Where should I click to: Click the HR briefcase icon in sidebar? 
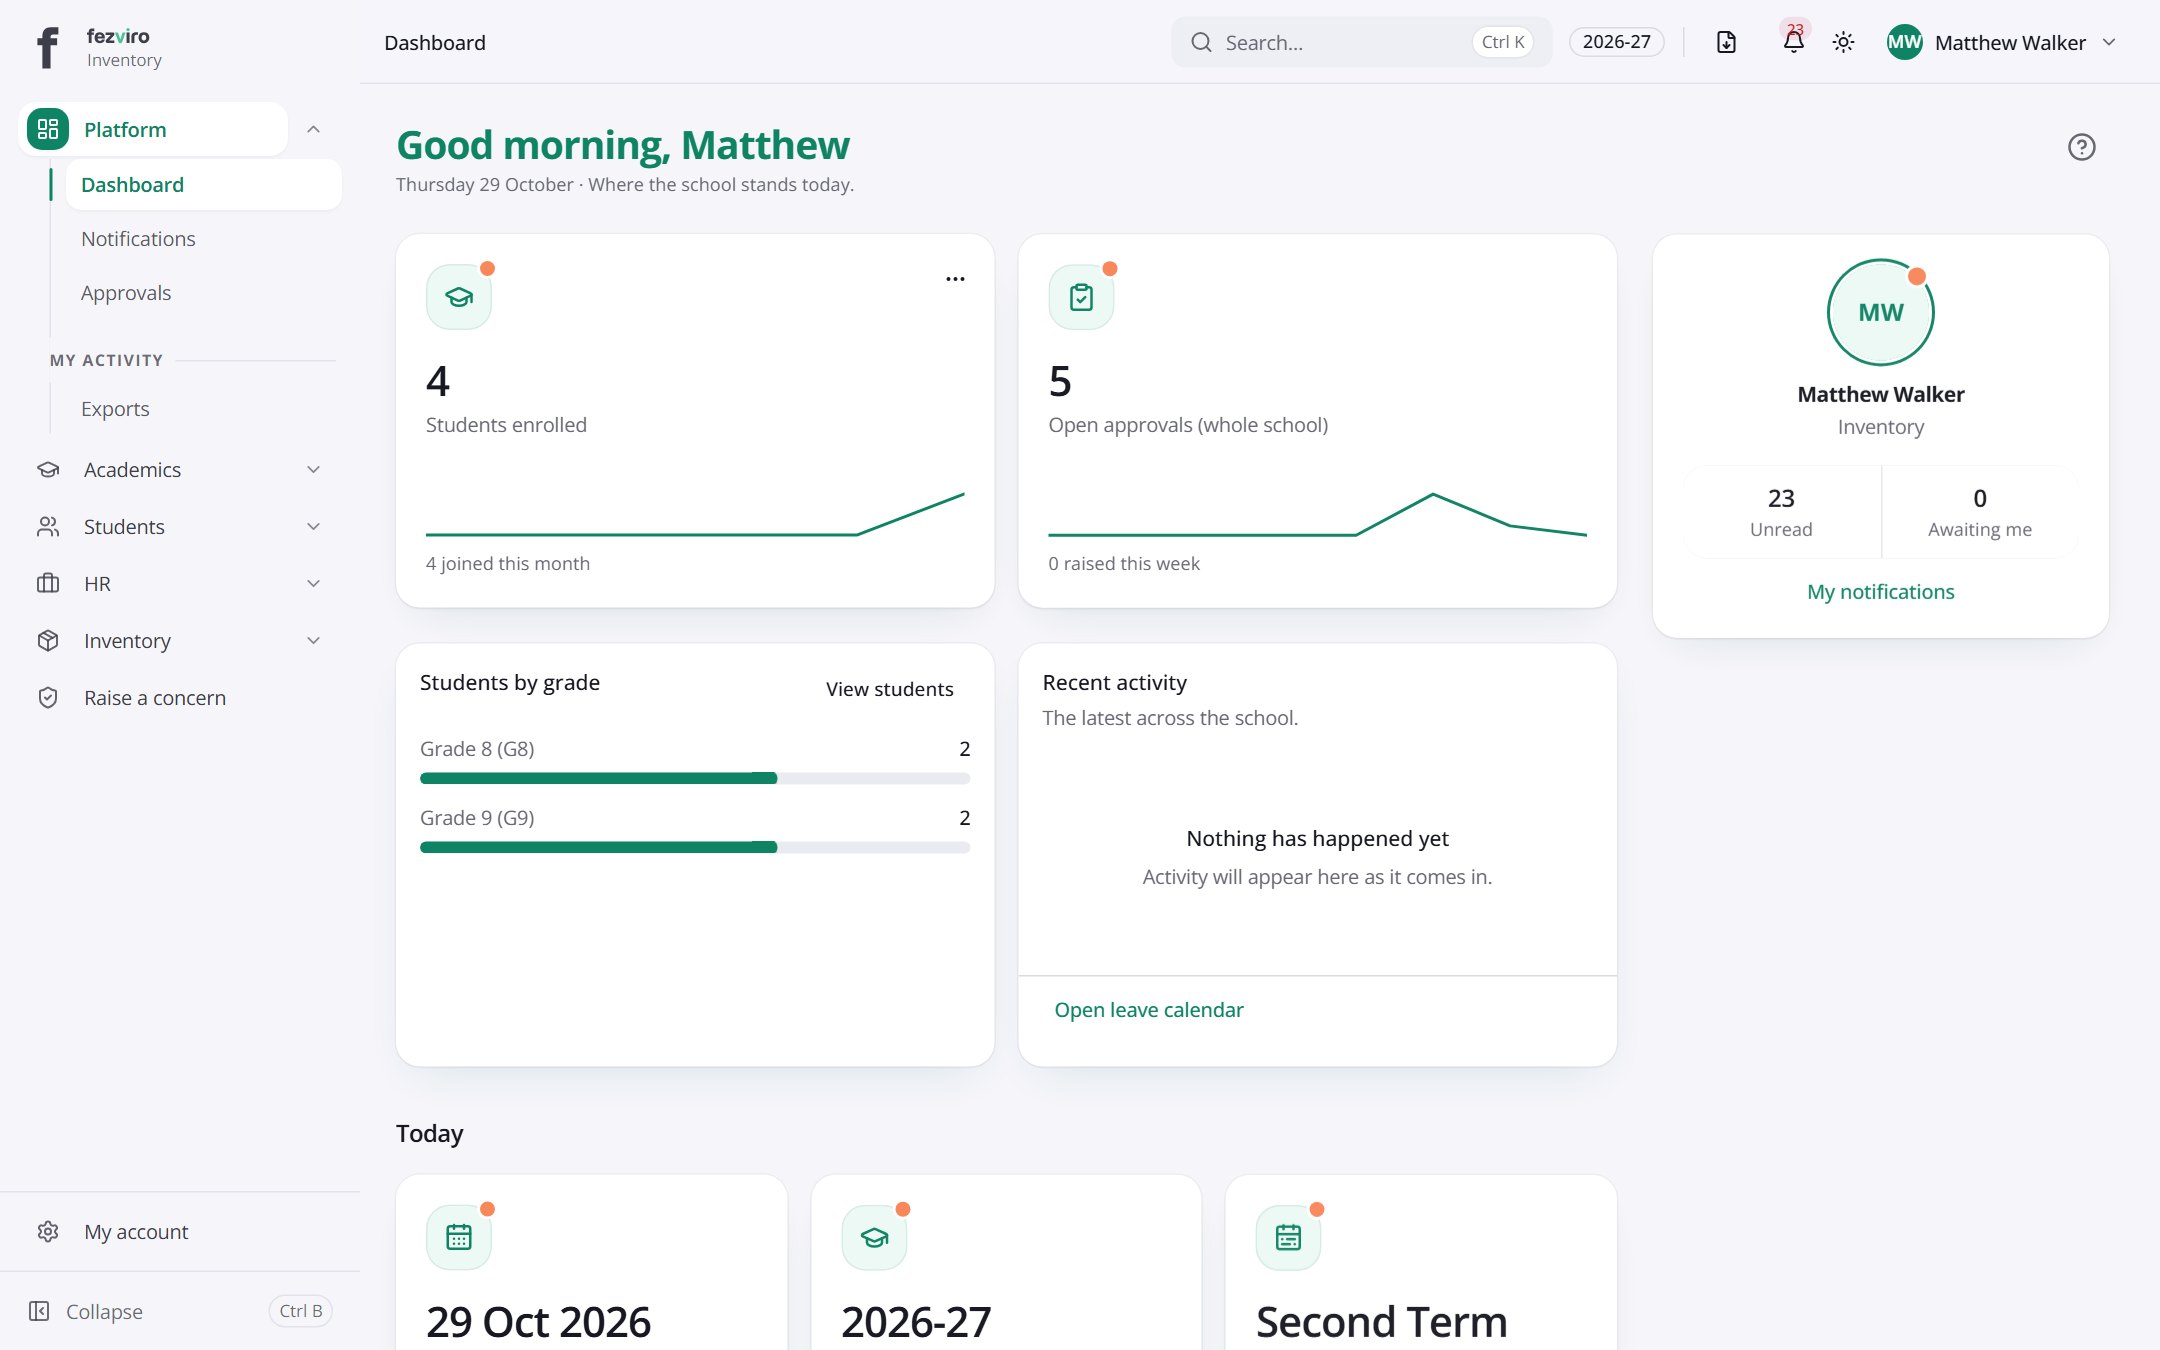[48, 584]
